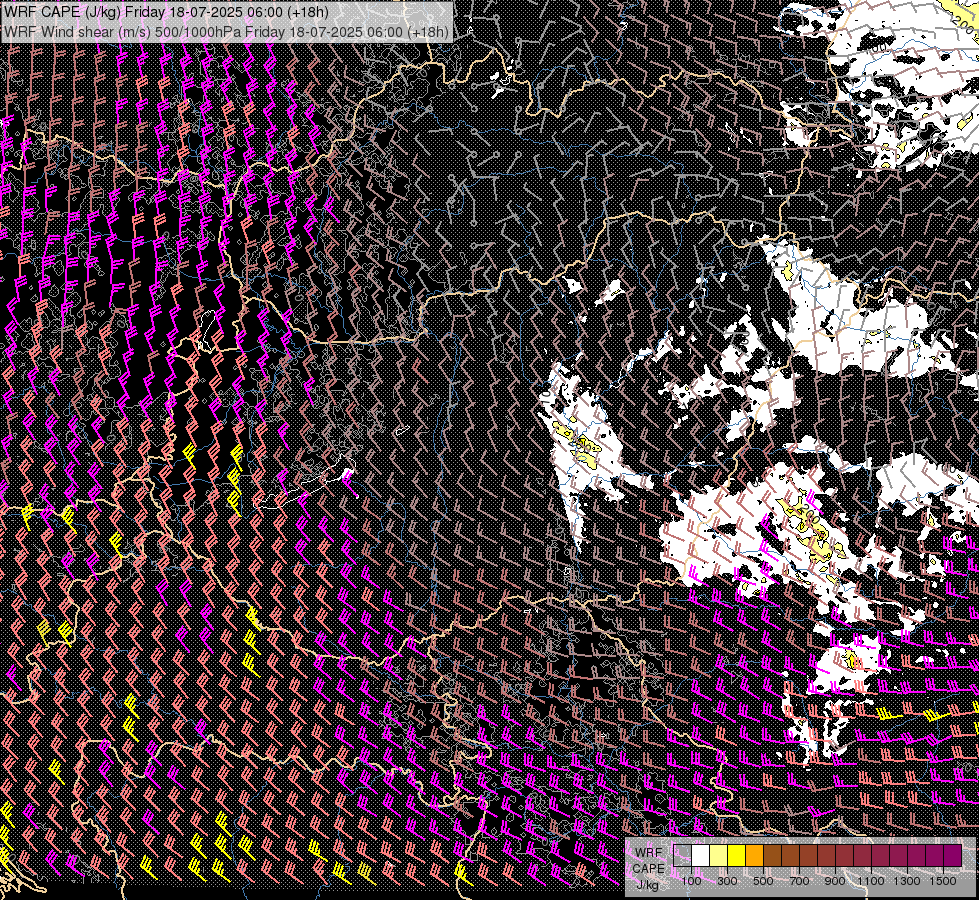979x900 pixels.
Task: Click the 'WRF Wind shear (m/s) 500/1000hPa' title line
Action: point(225,32)
